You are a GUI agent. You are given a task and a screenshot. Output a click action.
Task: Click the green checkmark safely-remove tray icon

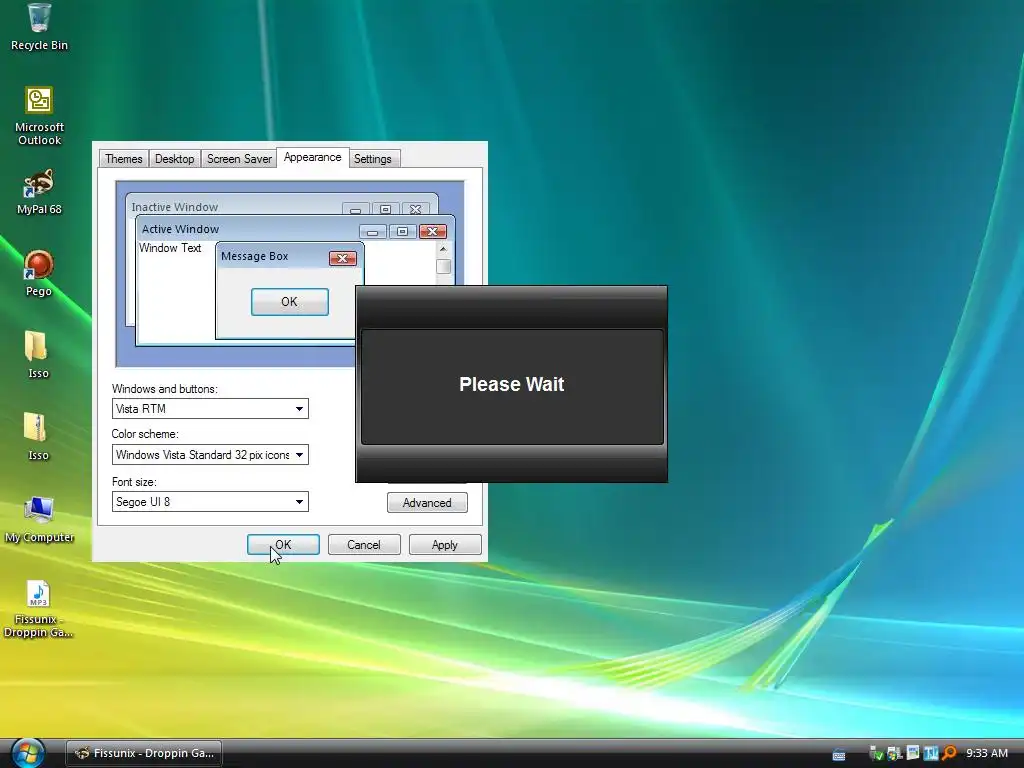pos(876,754)
